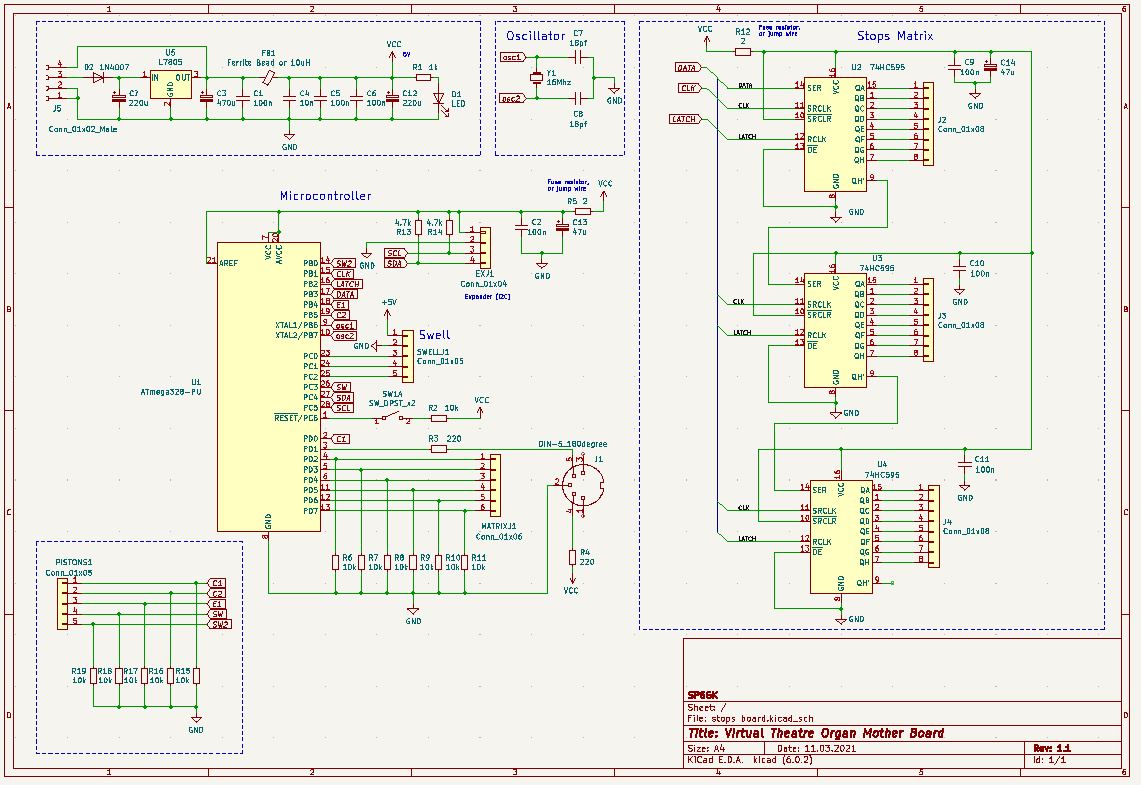
Task: Select the J3 Conn_01x08 connector
Action: click(928, 319)
